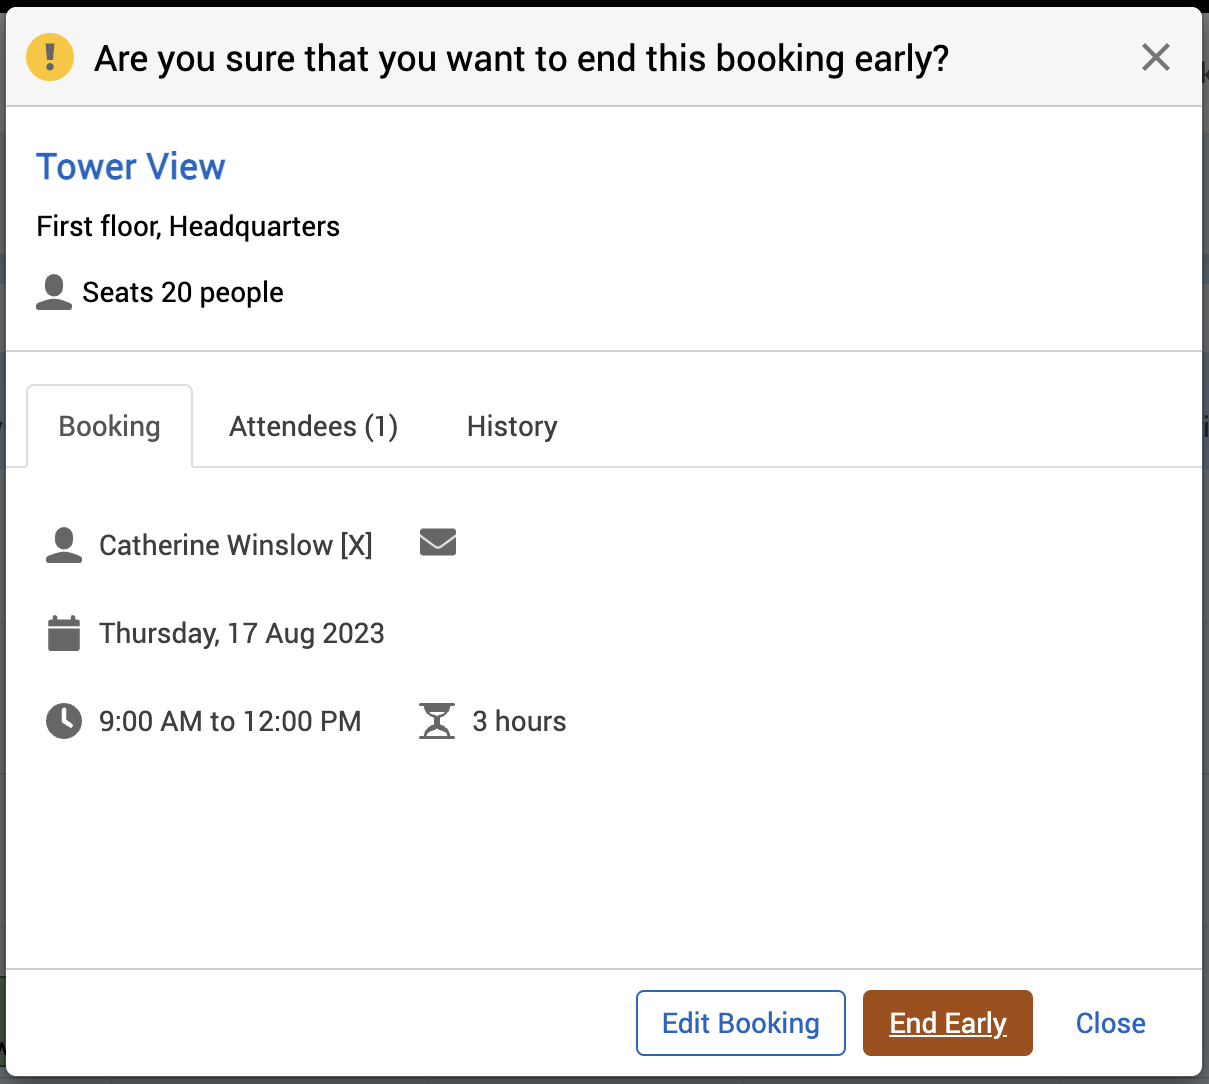
Task: Click the calendar icon next to the date
Action: pyautogui.click(x=64, y=633)
